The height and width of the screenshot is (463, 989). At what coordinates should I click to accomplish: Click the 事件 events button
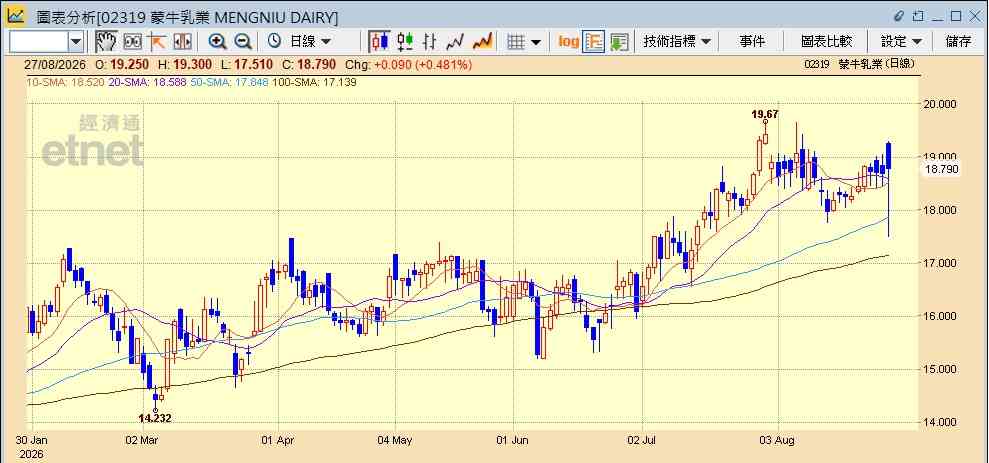click(x=752, y=42)
